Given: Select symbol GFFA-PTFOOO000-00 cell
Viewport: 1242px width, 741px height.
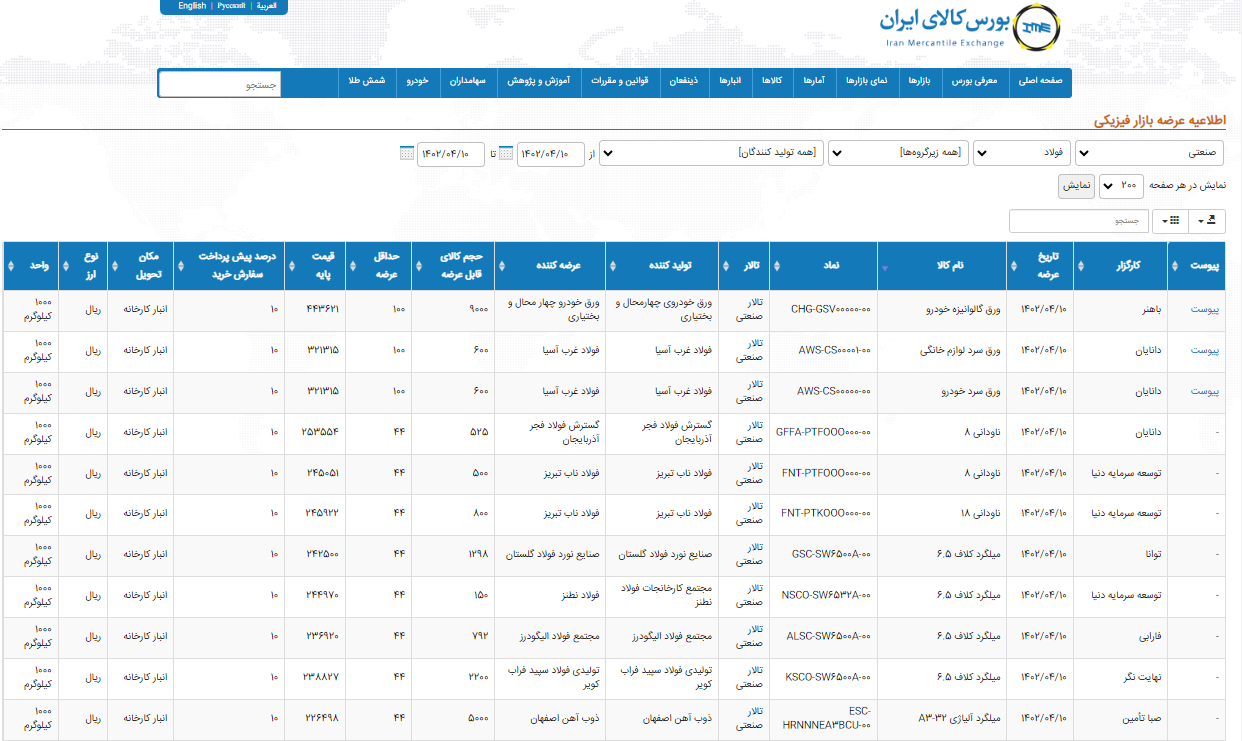Looking at the screenshot, I should pyautogui.click(x=824, y=433).
